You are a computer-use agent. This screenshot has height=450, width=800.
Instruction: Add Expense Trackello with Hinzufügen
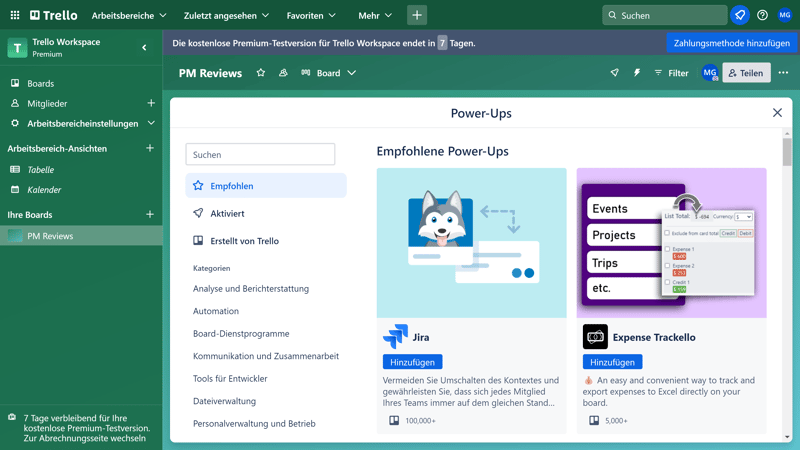click(x=612, y=362)
